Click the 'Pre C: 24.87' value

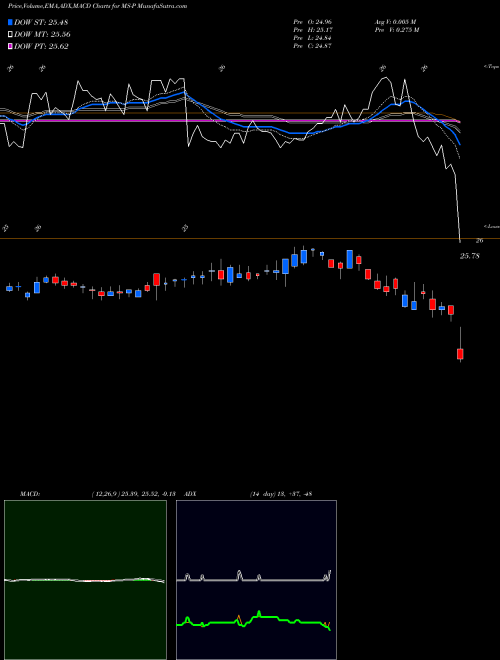point(313,46)
